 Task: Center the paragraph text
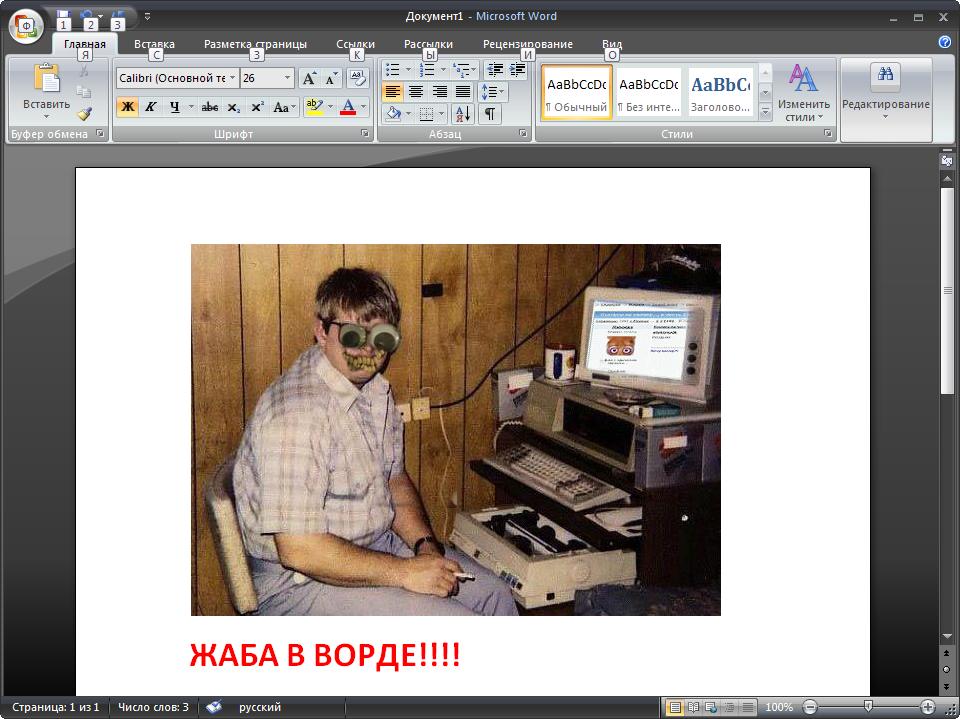pyautogui.click(x=416, y=92)
